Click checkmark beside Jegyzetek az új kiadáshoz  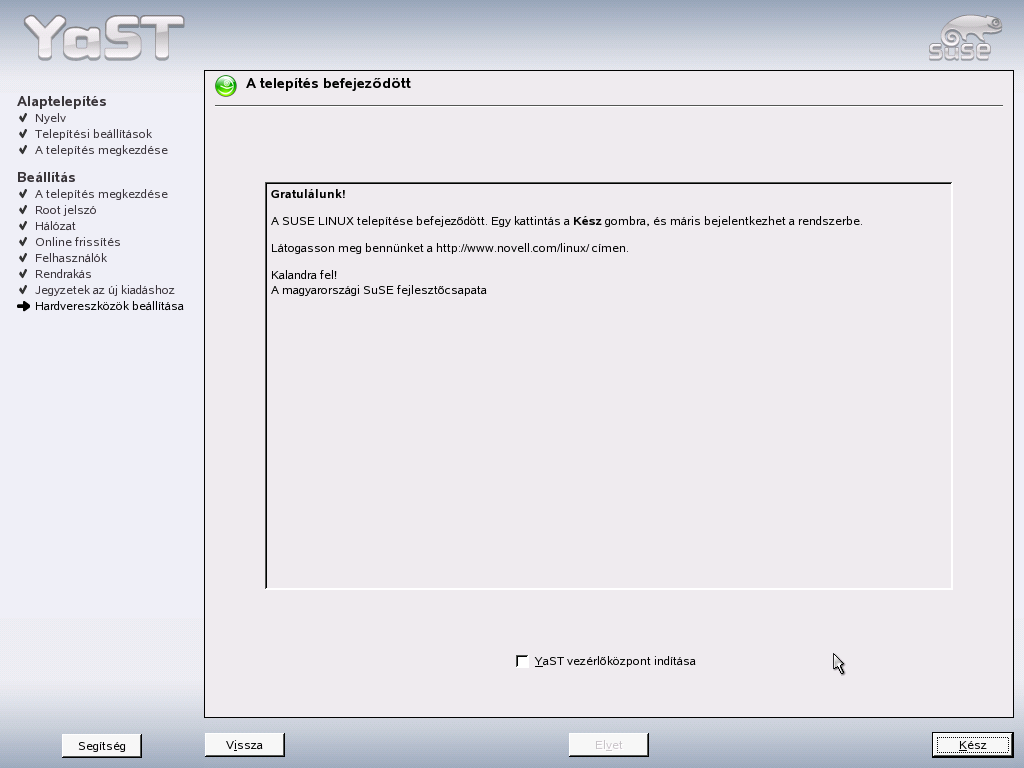pos(24,290)
